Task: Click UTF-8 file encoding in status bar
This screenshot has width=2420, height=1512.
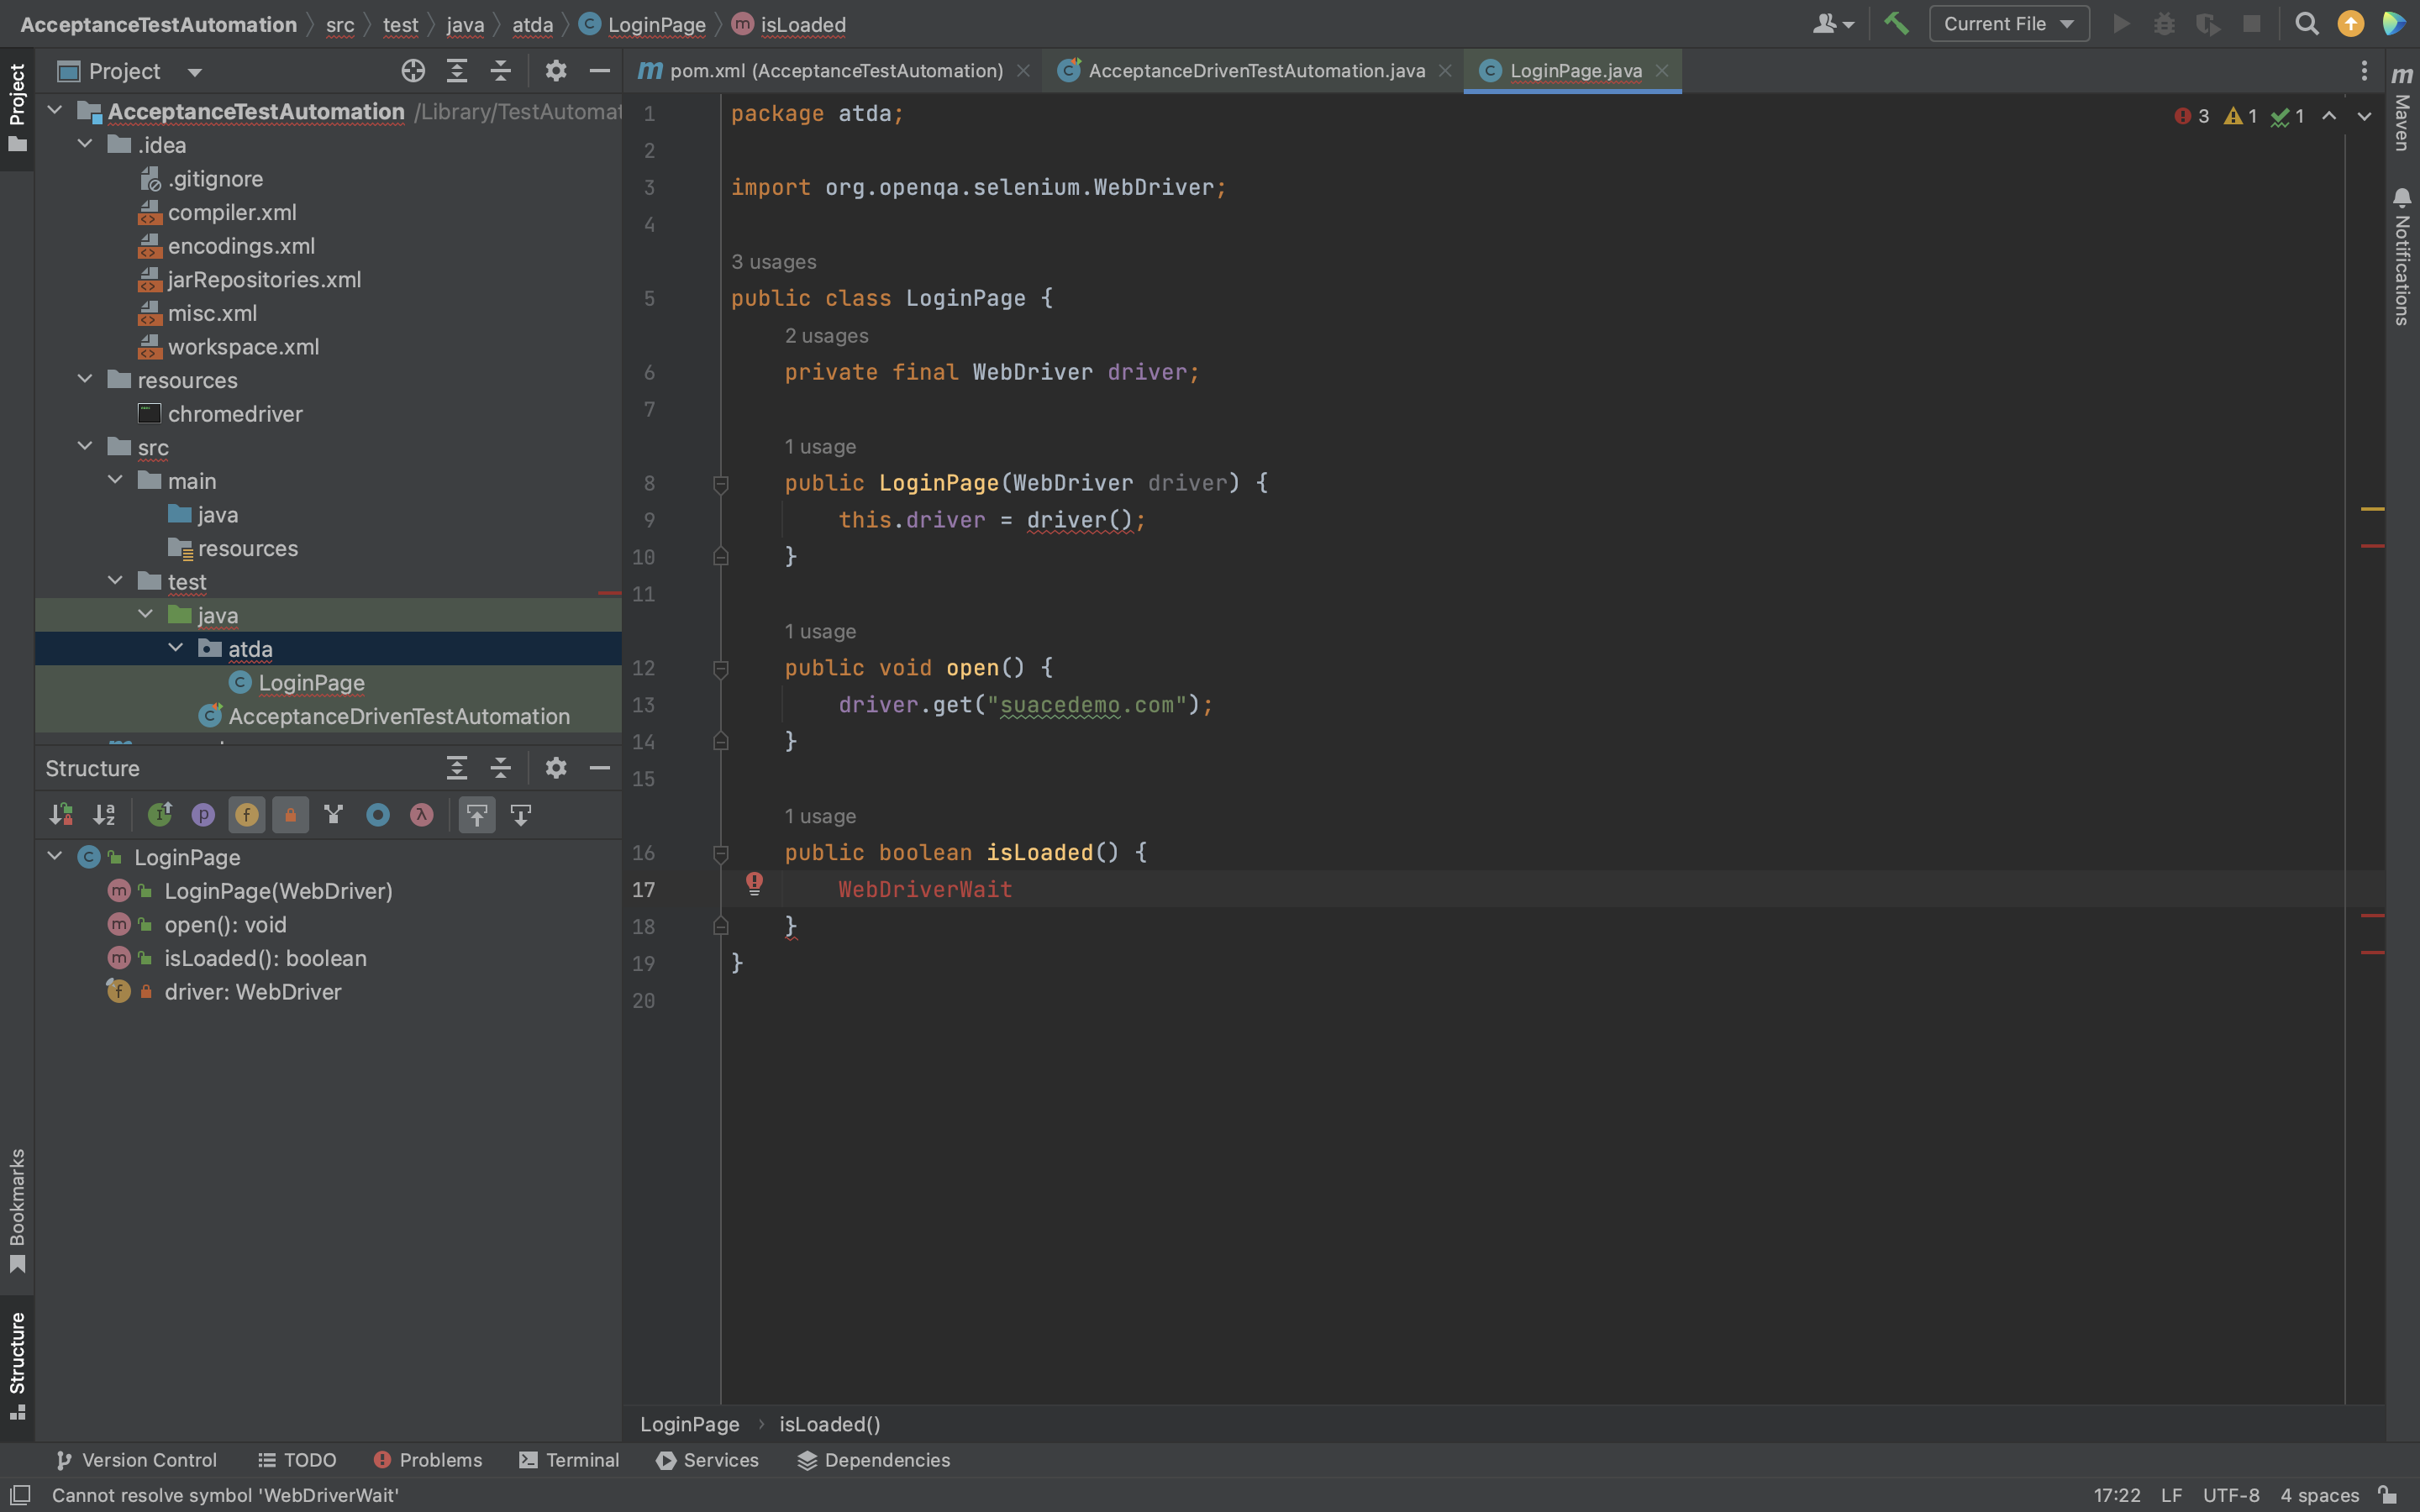Action: [2231, 1495]
